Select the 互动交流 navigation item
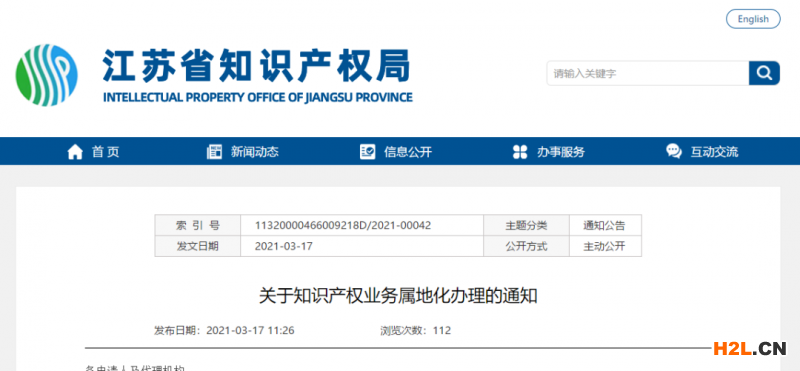The width and height of the screenshot is (800, 371). 714,152
